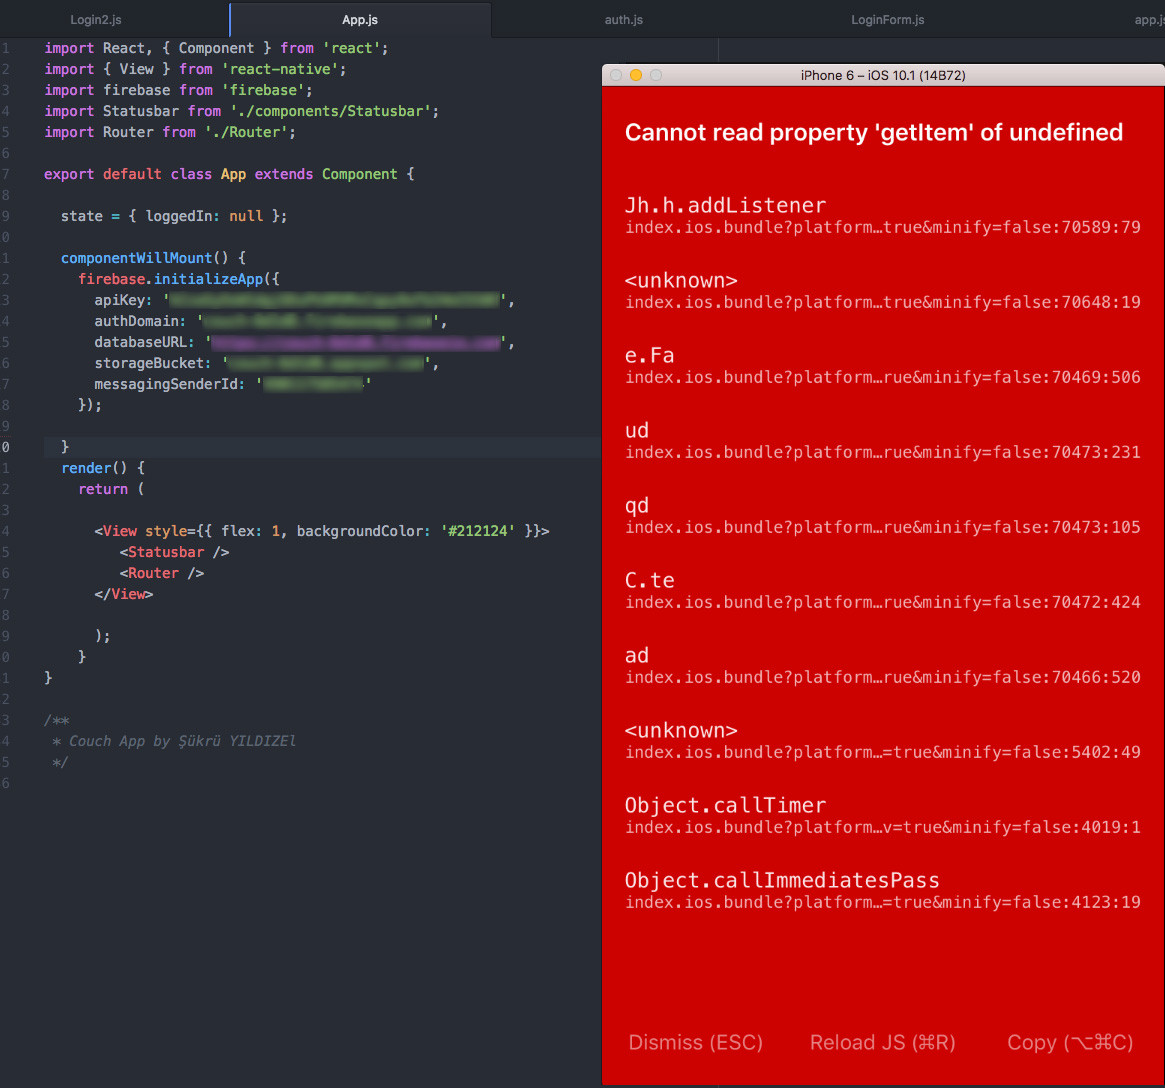Close the iPhone 6 simulator window
The width and height of the screenshot is (1165, 1088).
(616, 75)
